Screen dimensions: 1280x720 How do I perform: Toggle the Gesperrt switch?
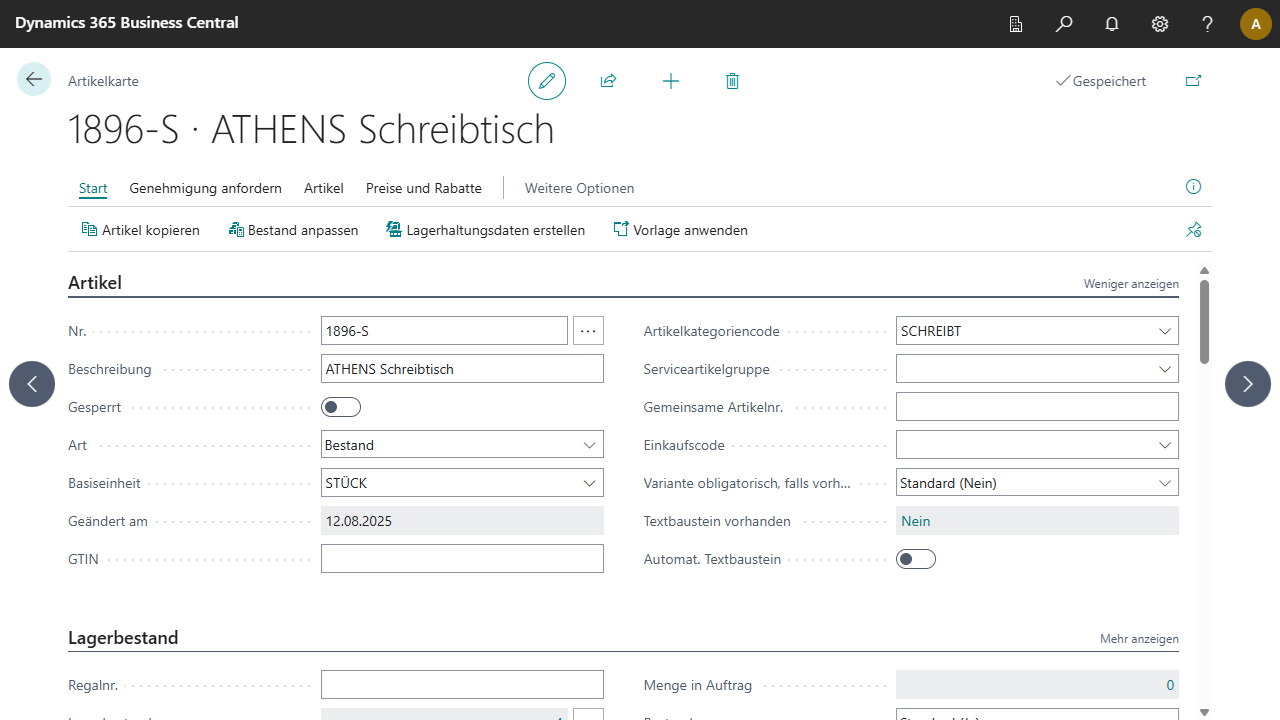click(341, 407)
